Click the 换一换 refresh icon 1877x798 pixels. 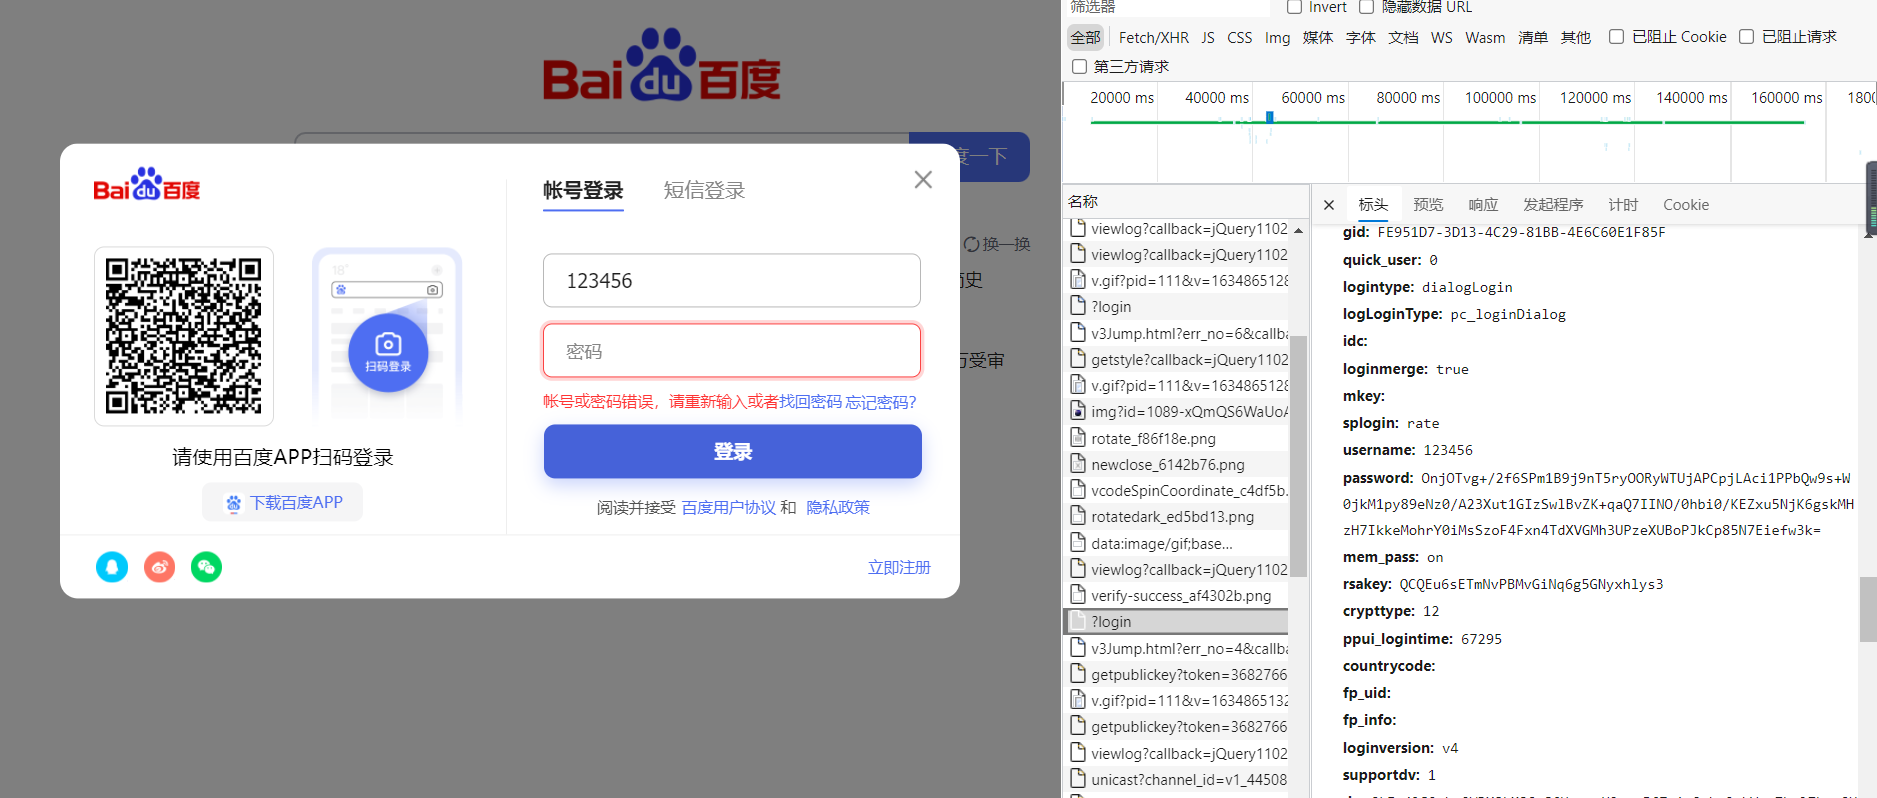pyautogui.click(x=971, y=244)
